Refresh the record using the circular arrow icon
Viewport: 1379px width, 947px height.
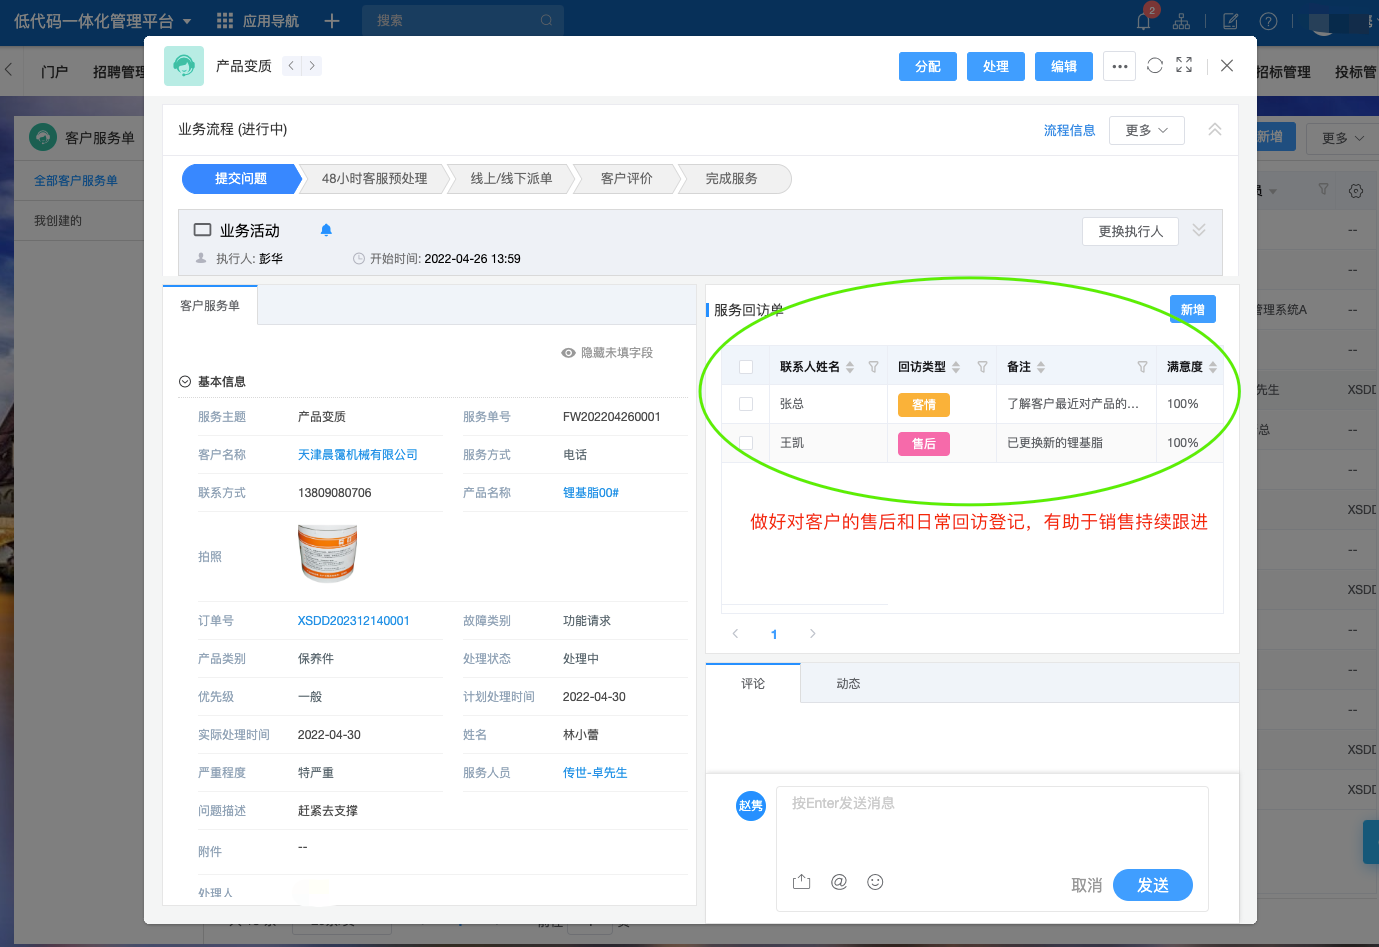tap(1155, 66)
